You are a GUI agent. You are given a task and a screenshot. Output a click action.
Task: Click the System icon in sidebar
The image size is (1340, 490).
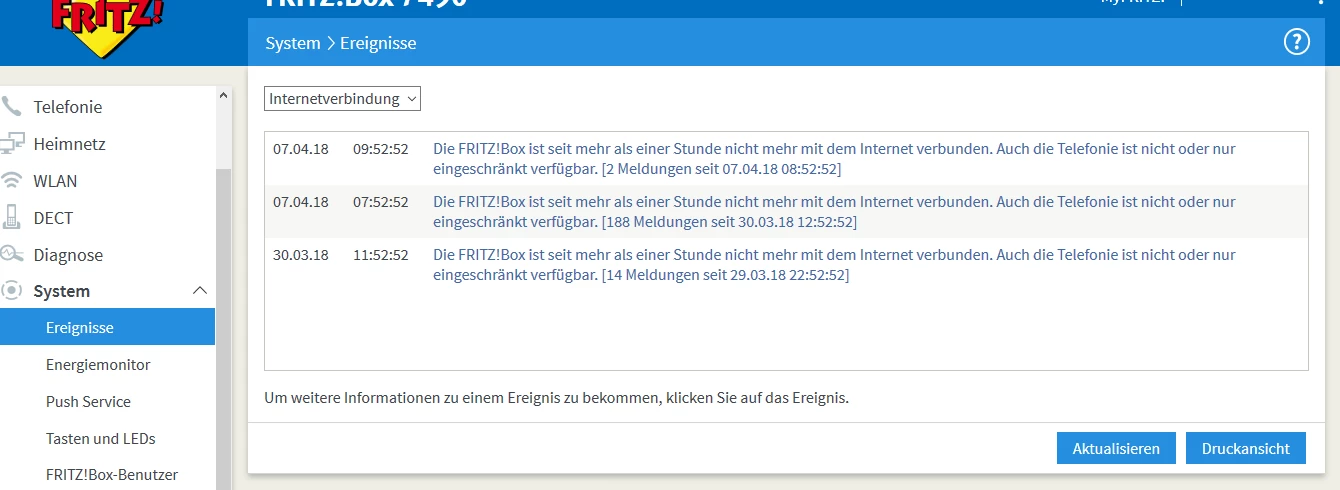click(12, 291)
